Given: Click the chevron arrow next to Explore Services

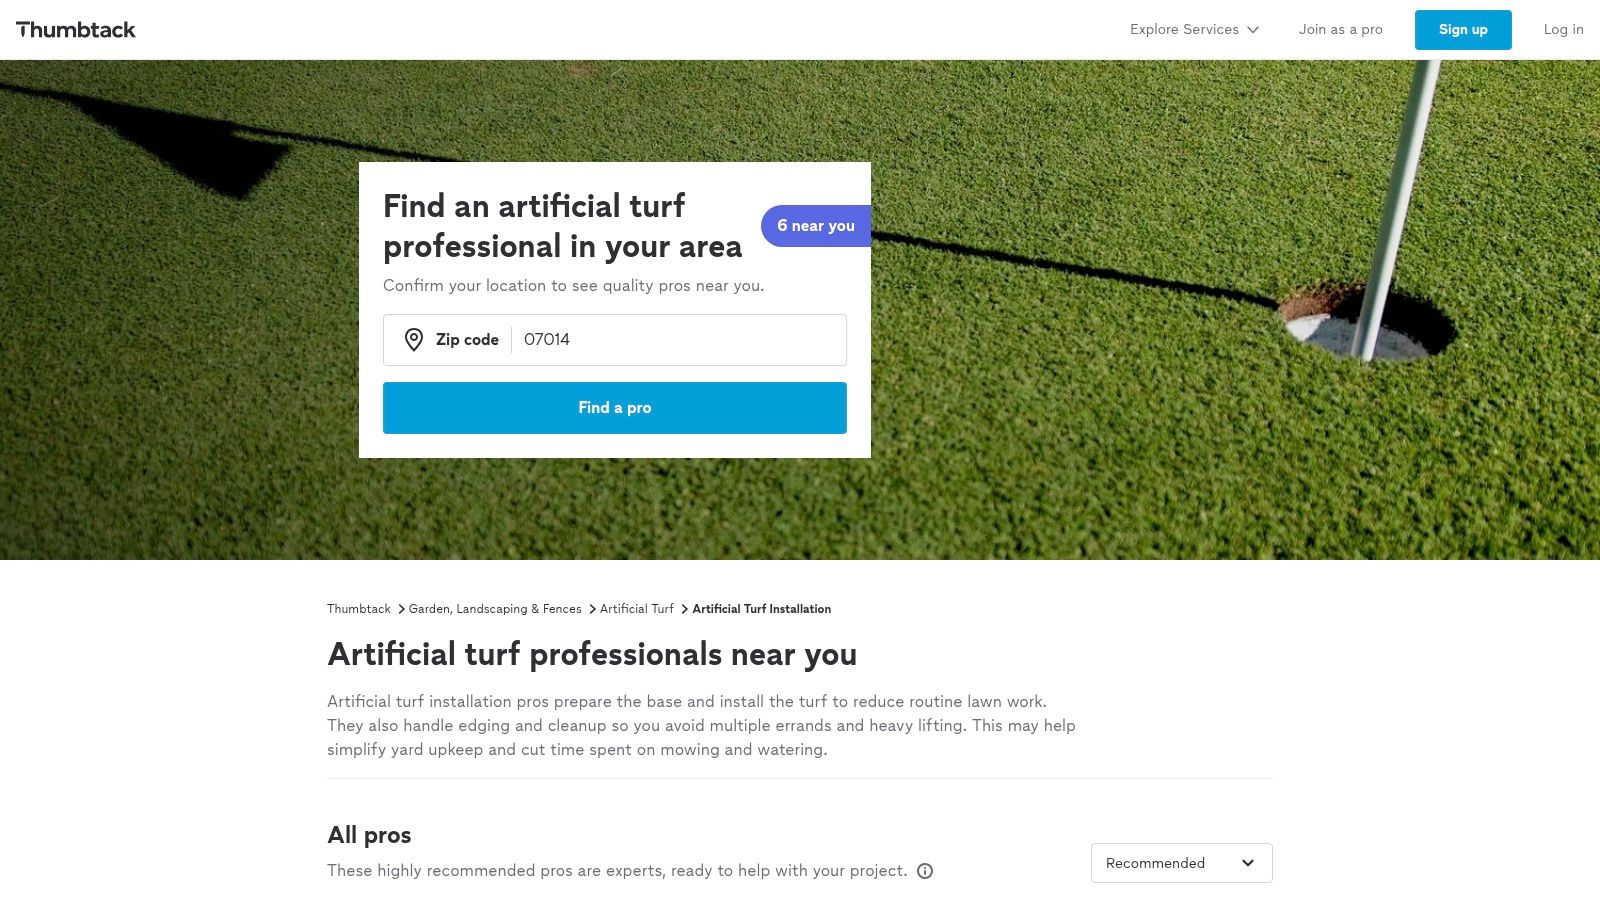Looking at the screenshot, I should coord(1253,30).
